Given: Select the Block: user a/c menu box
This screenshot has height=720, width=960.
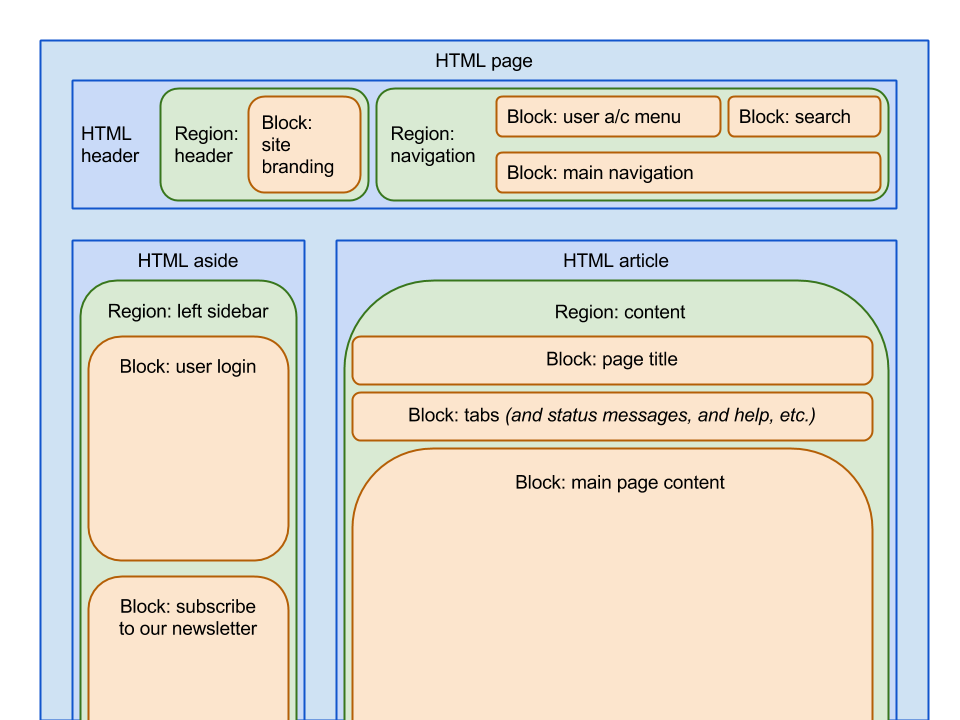Looking at the screenshot, I should coord(608,116).
